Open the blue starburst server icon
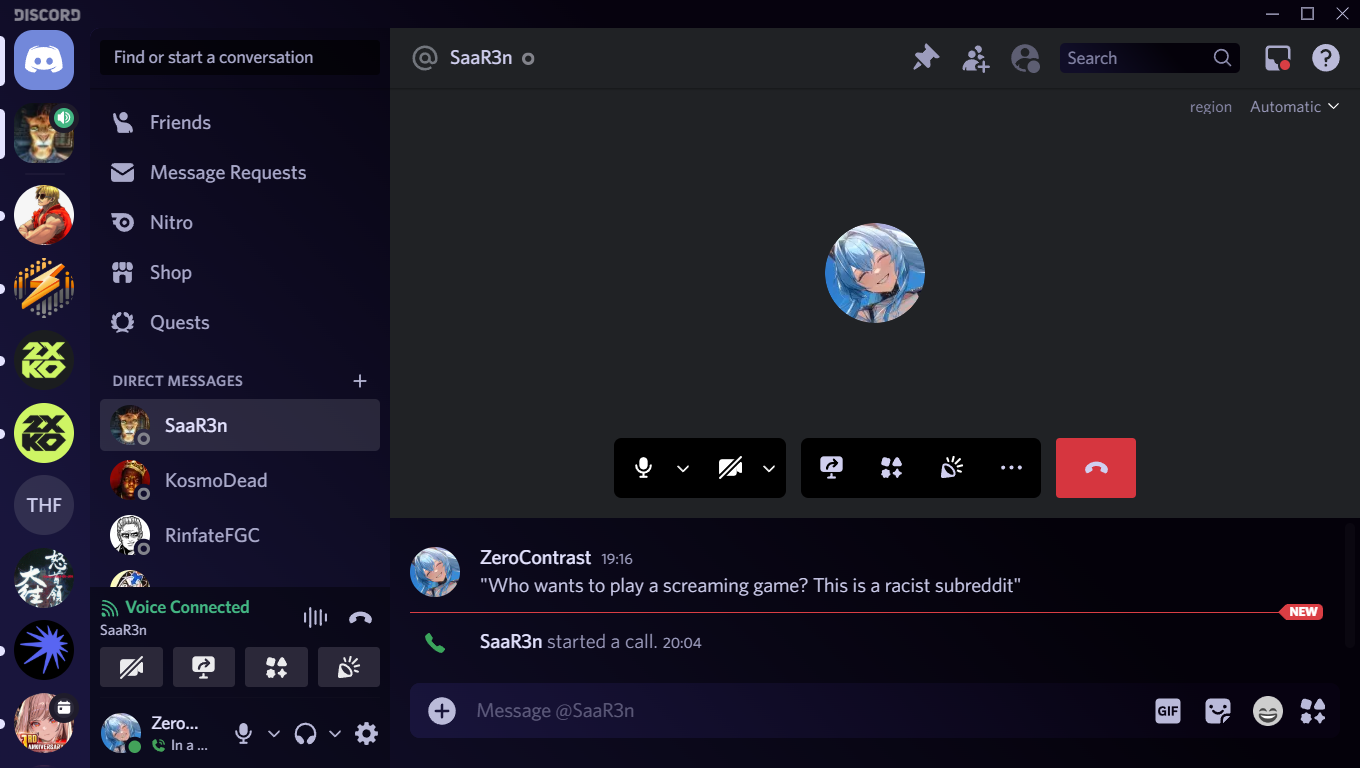 coord(44,650)
